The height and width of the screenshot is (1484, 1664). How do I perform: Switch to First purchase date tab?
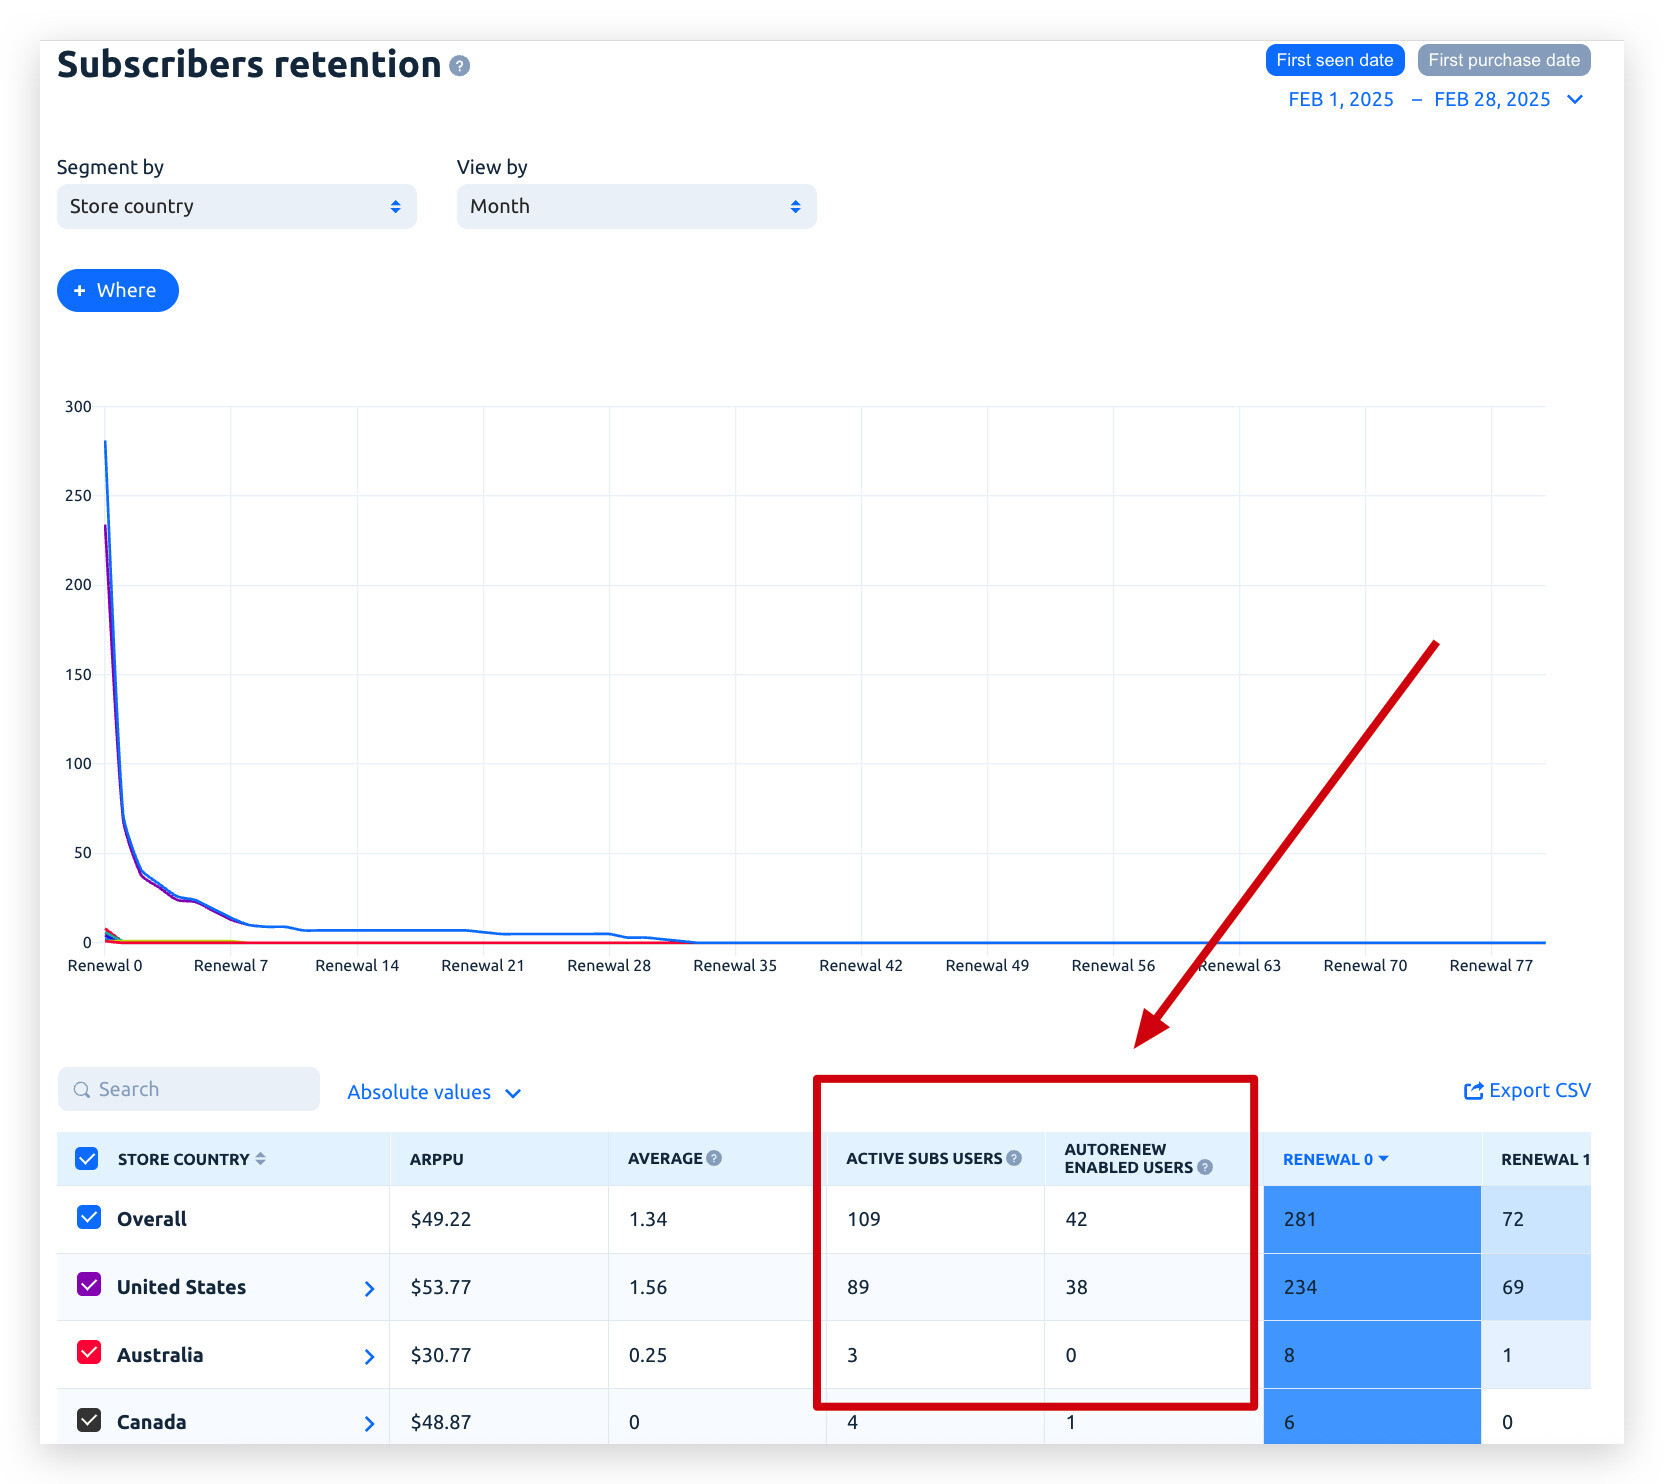coord(1503,60)
